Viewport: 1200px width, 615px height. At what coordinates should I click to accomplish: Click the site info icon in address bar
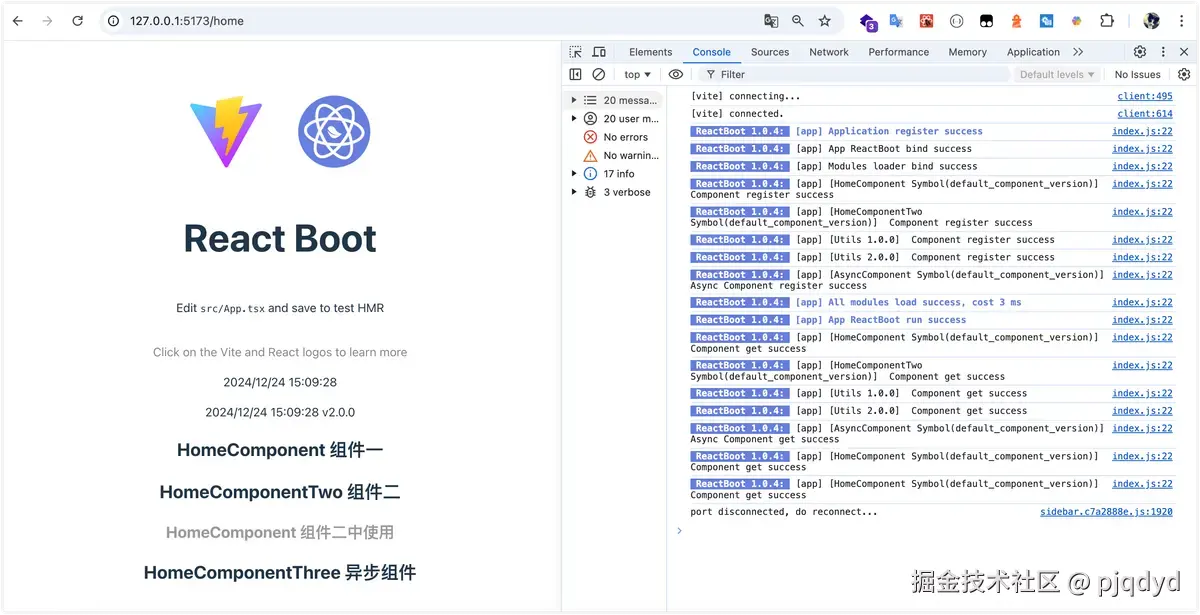[114, 20]
